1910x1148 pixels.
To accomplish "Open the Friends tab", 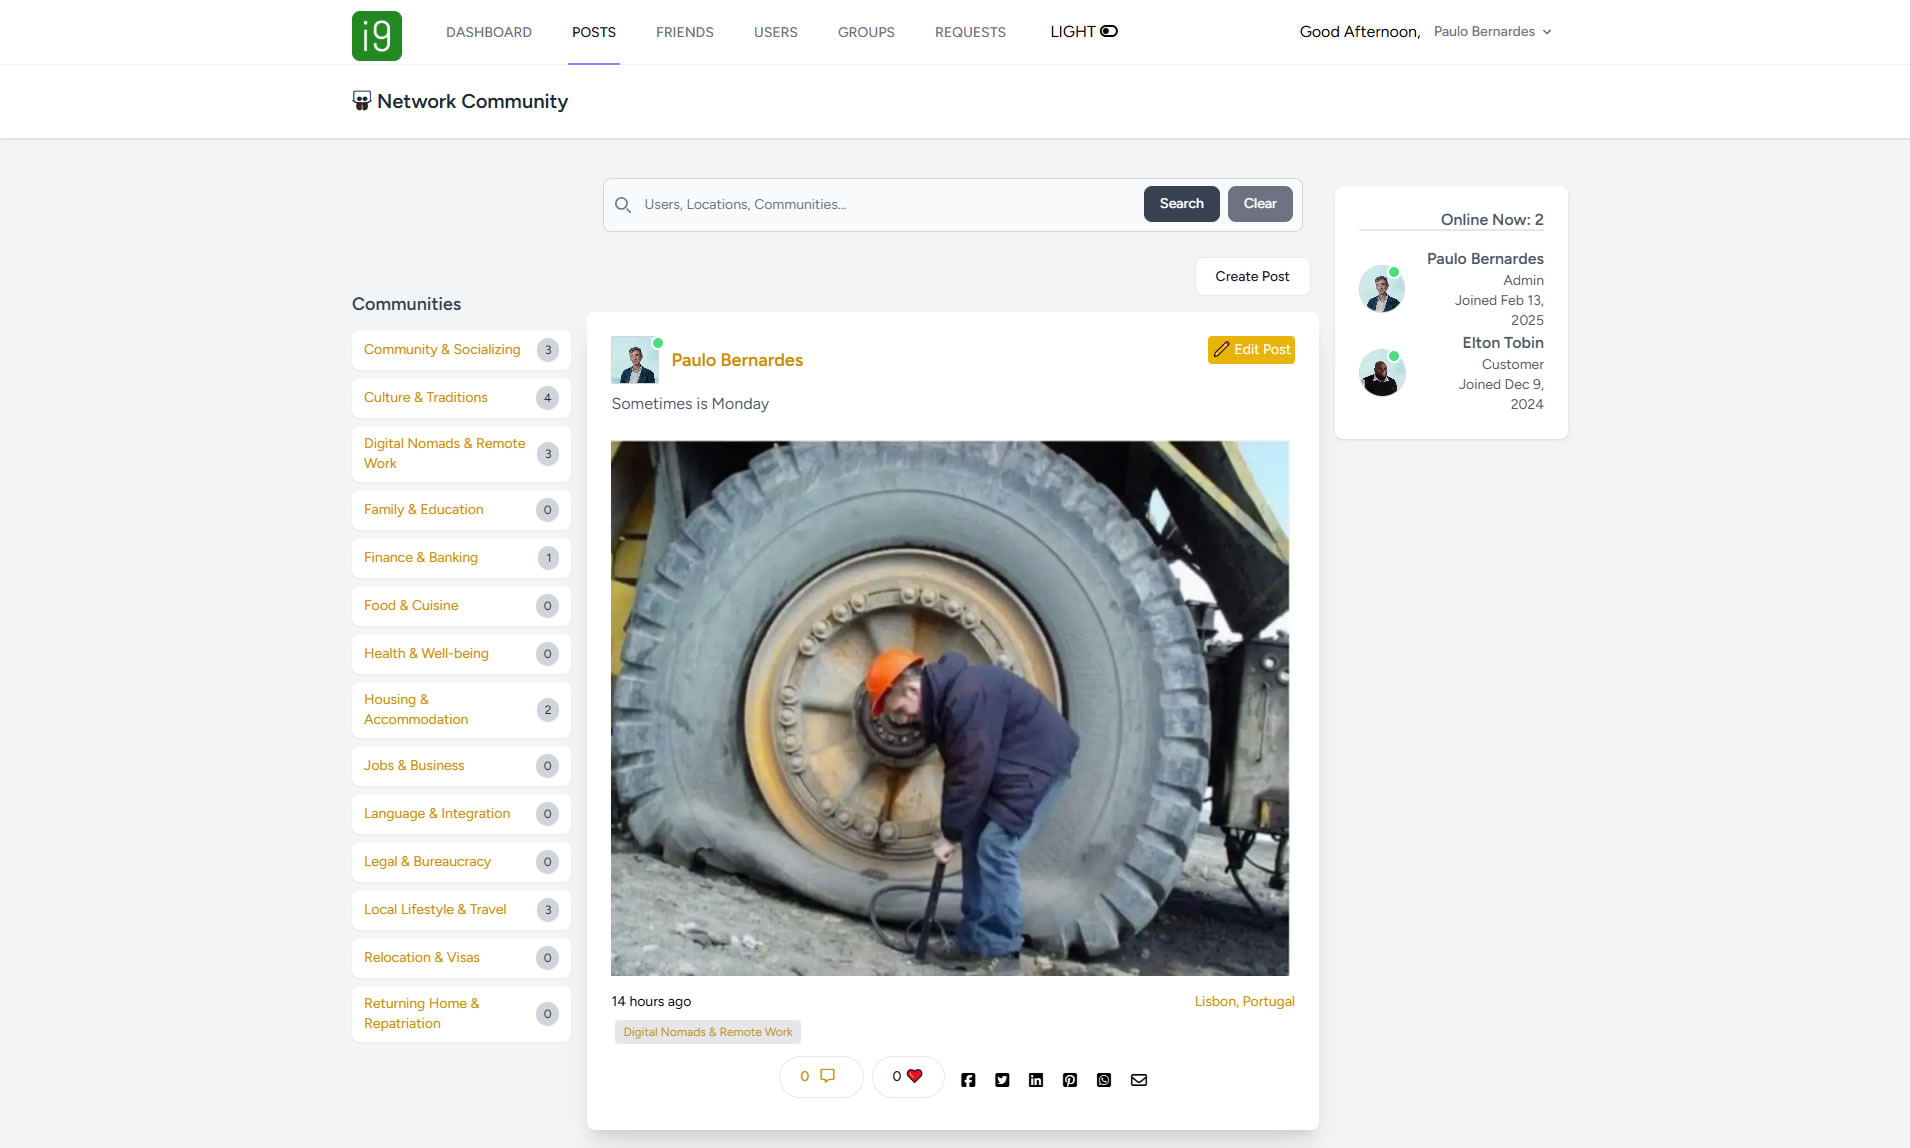I will coord(684,32).
